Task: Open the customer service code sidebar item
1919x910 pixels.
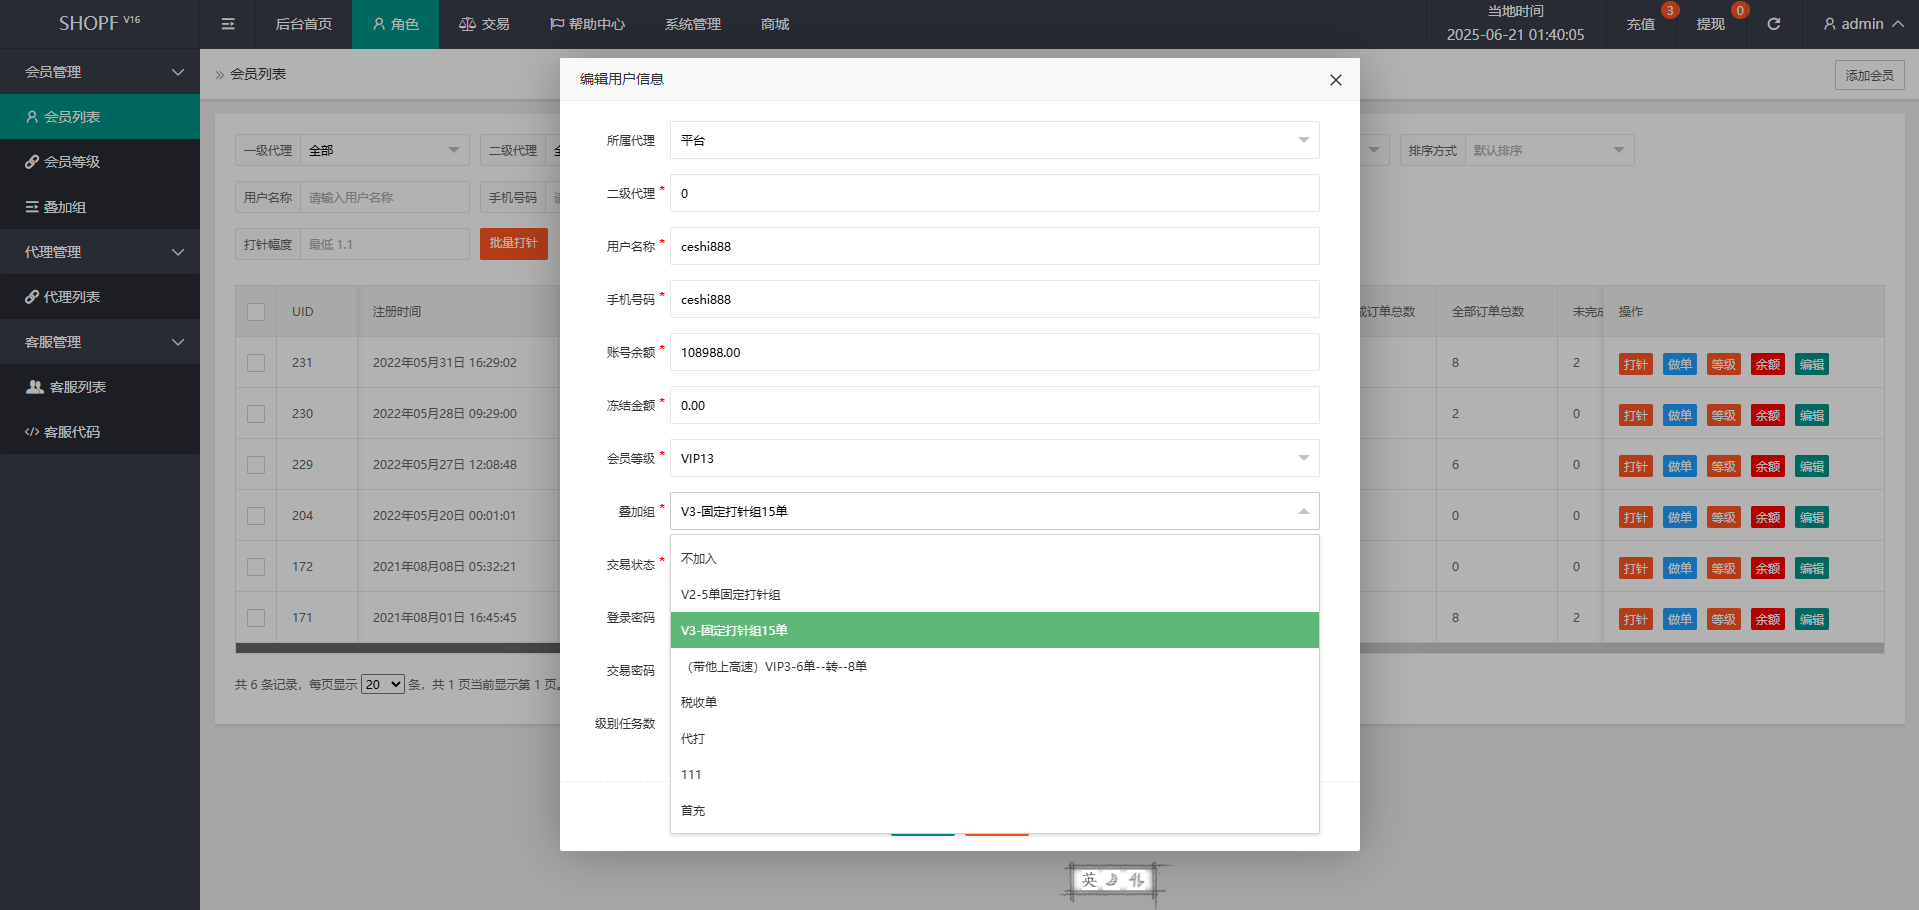Action: coord(72,432)
